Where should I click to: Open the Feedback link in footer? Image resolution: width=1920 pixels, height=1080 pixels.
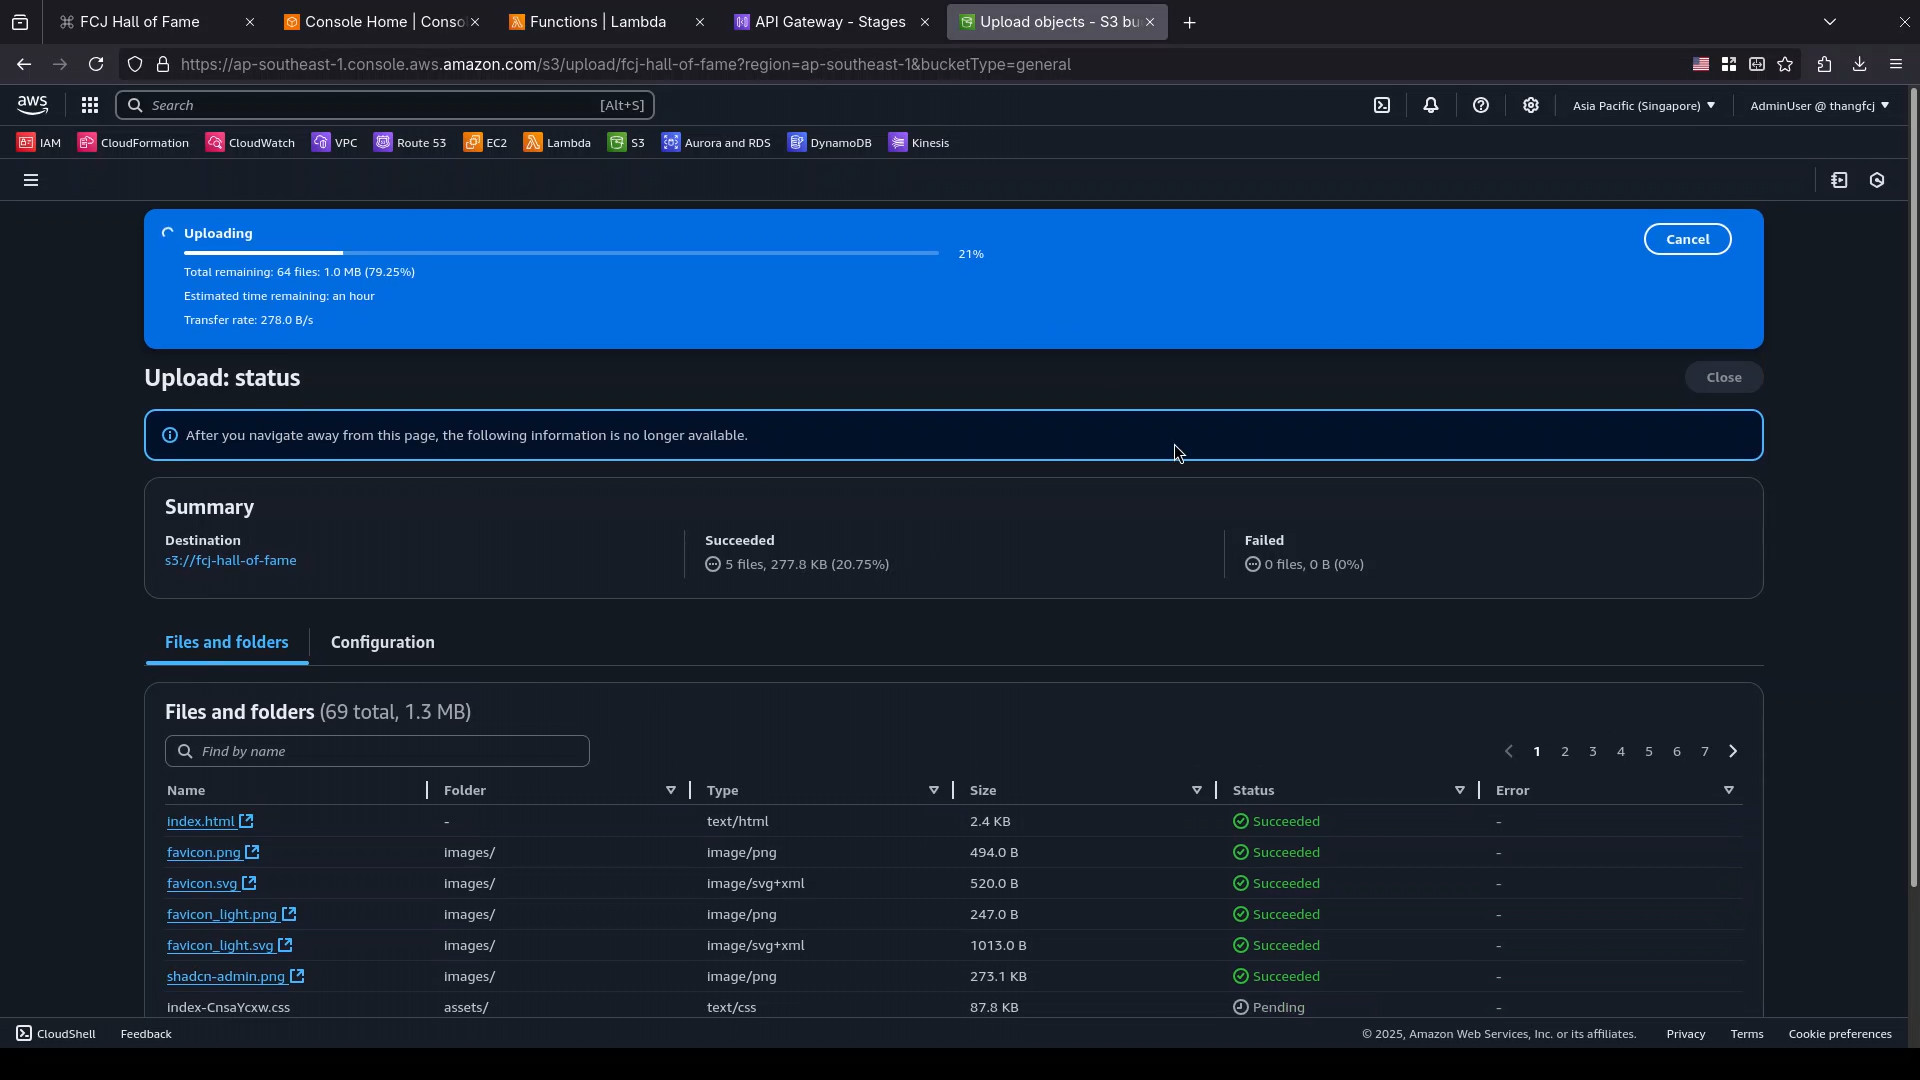146,1034
